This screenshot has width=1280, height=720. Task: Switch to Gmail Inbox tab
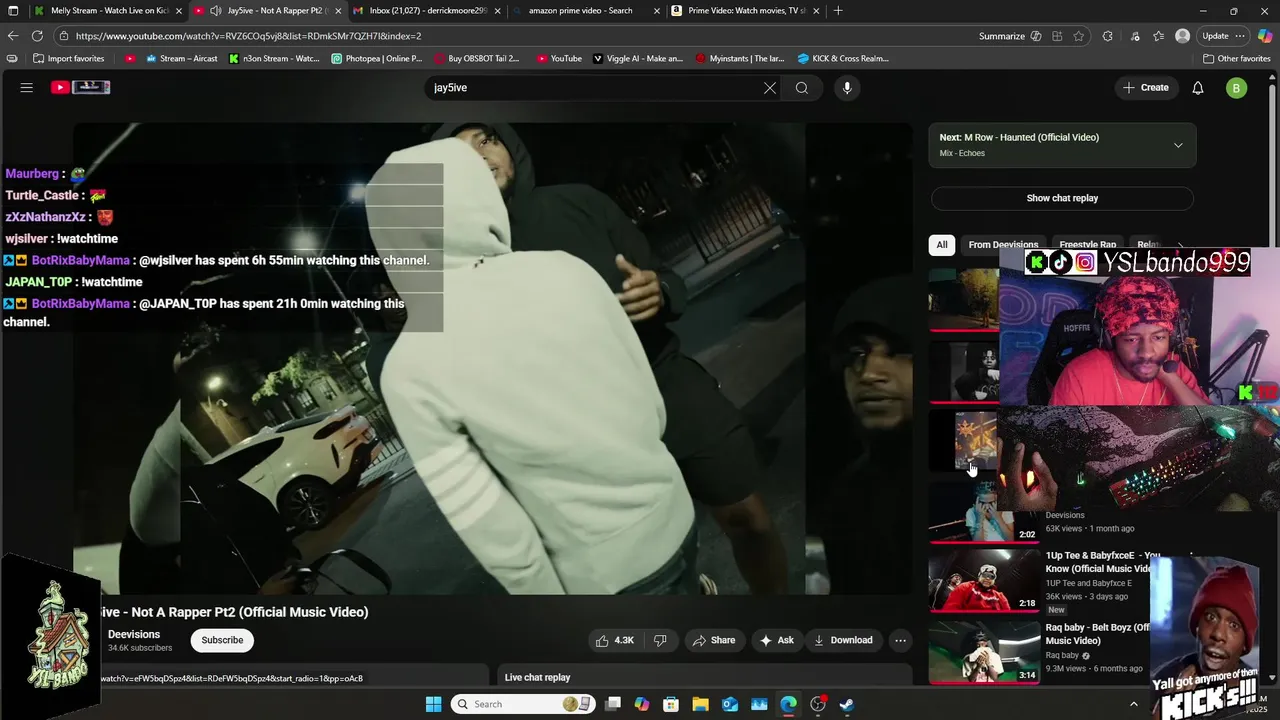point(427,11)
